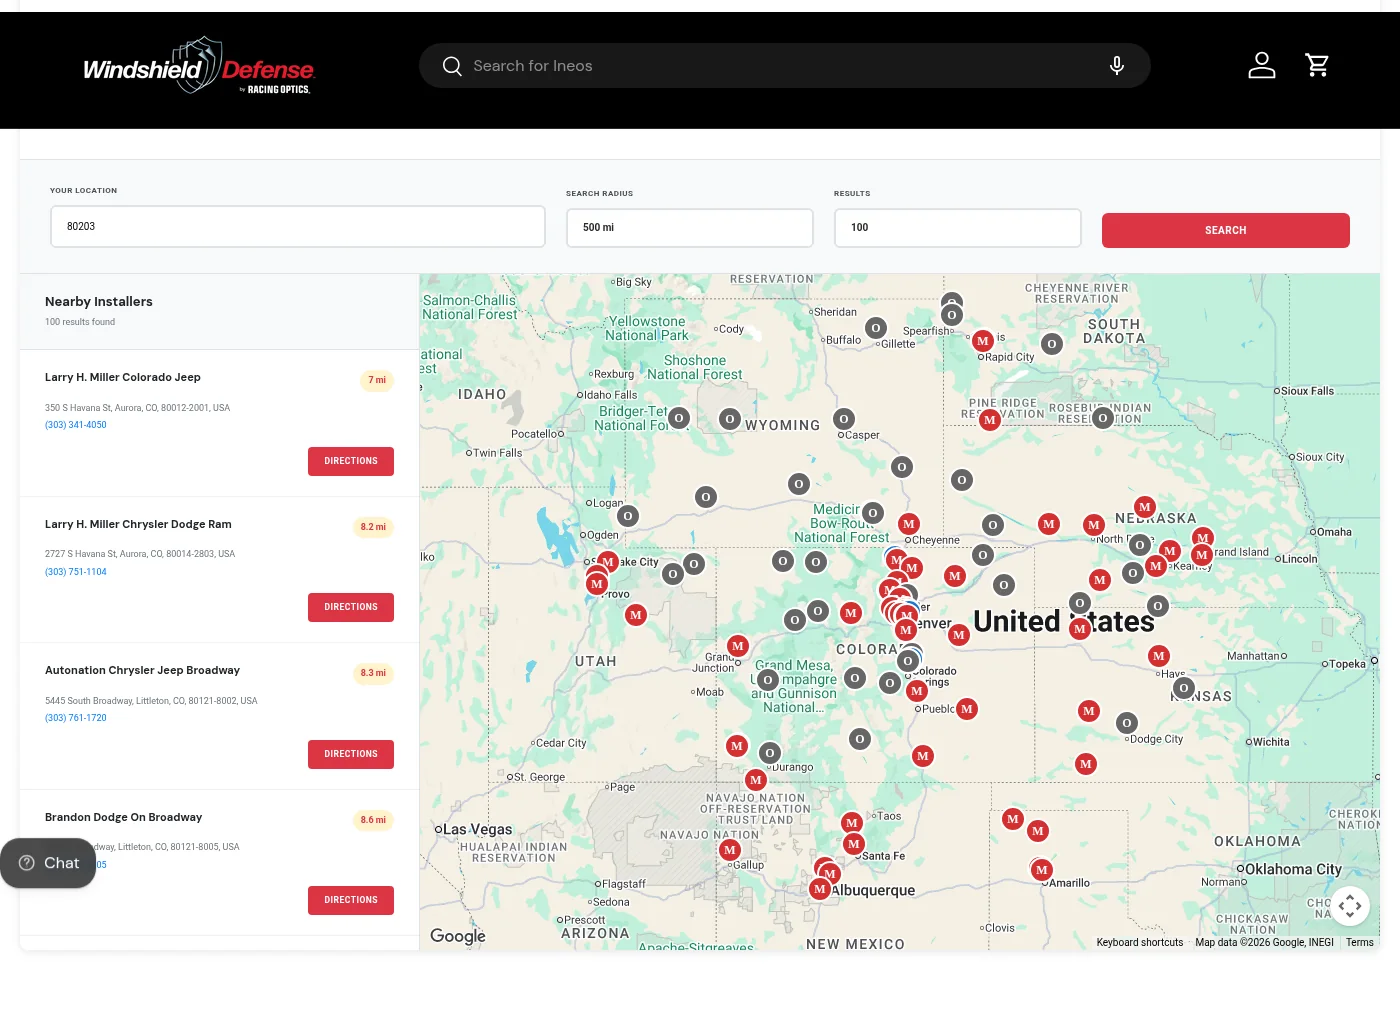Open map Keyboard shortcuts
Viewport: 1400px width, 1014px height.
1140,942
